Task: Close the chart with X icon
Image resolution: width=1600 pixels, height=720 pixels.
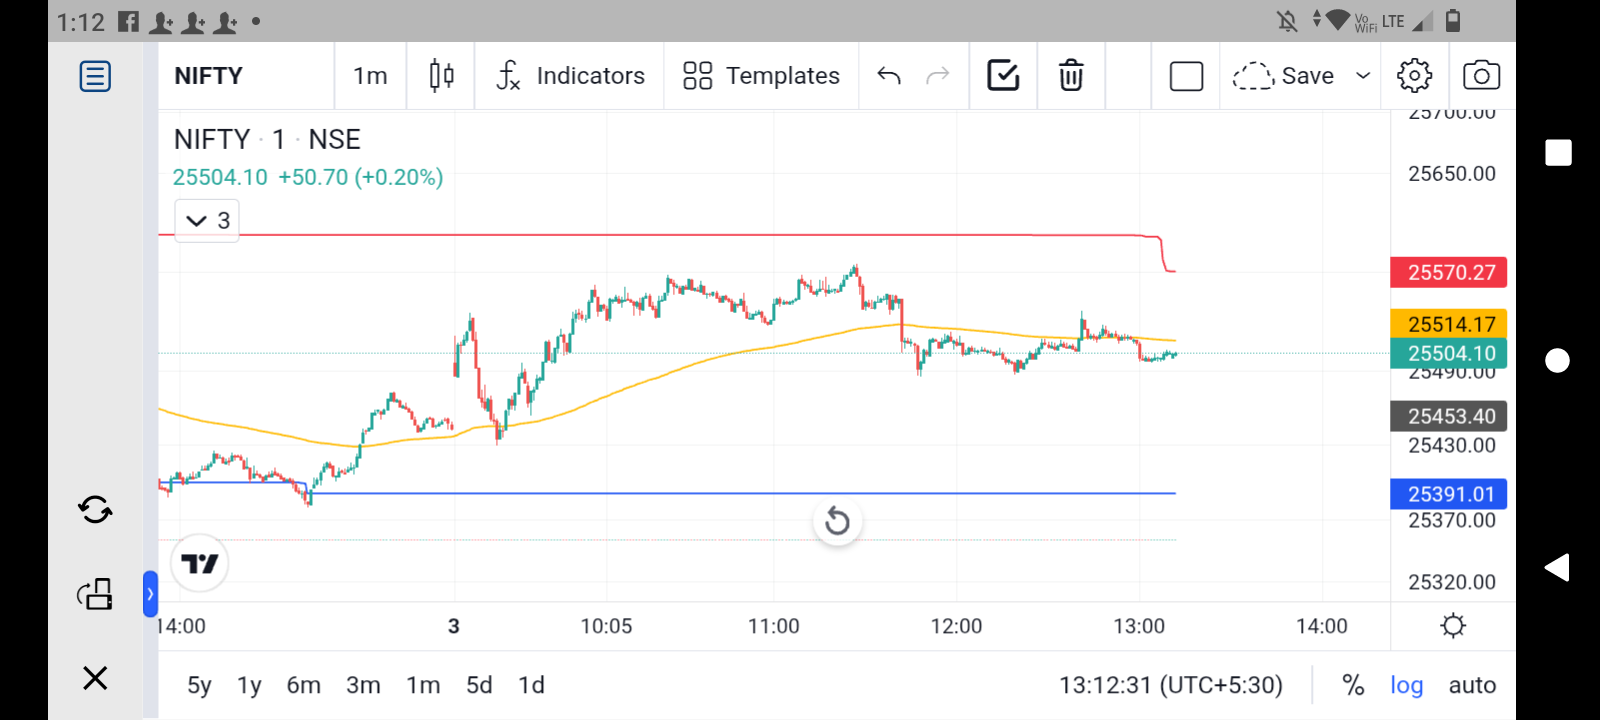Action: click(x=95, y=678)
